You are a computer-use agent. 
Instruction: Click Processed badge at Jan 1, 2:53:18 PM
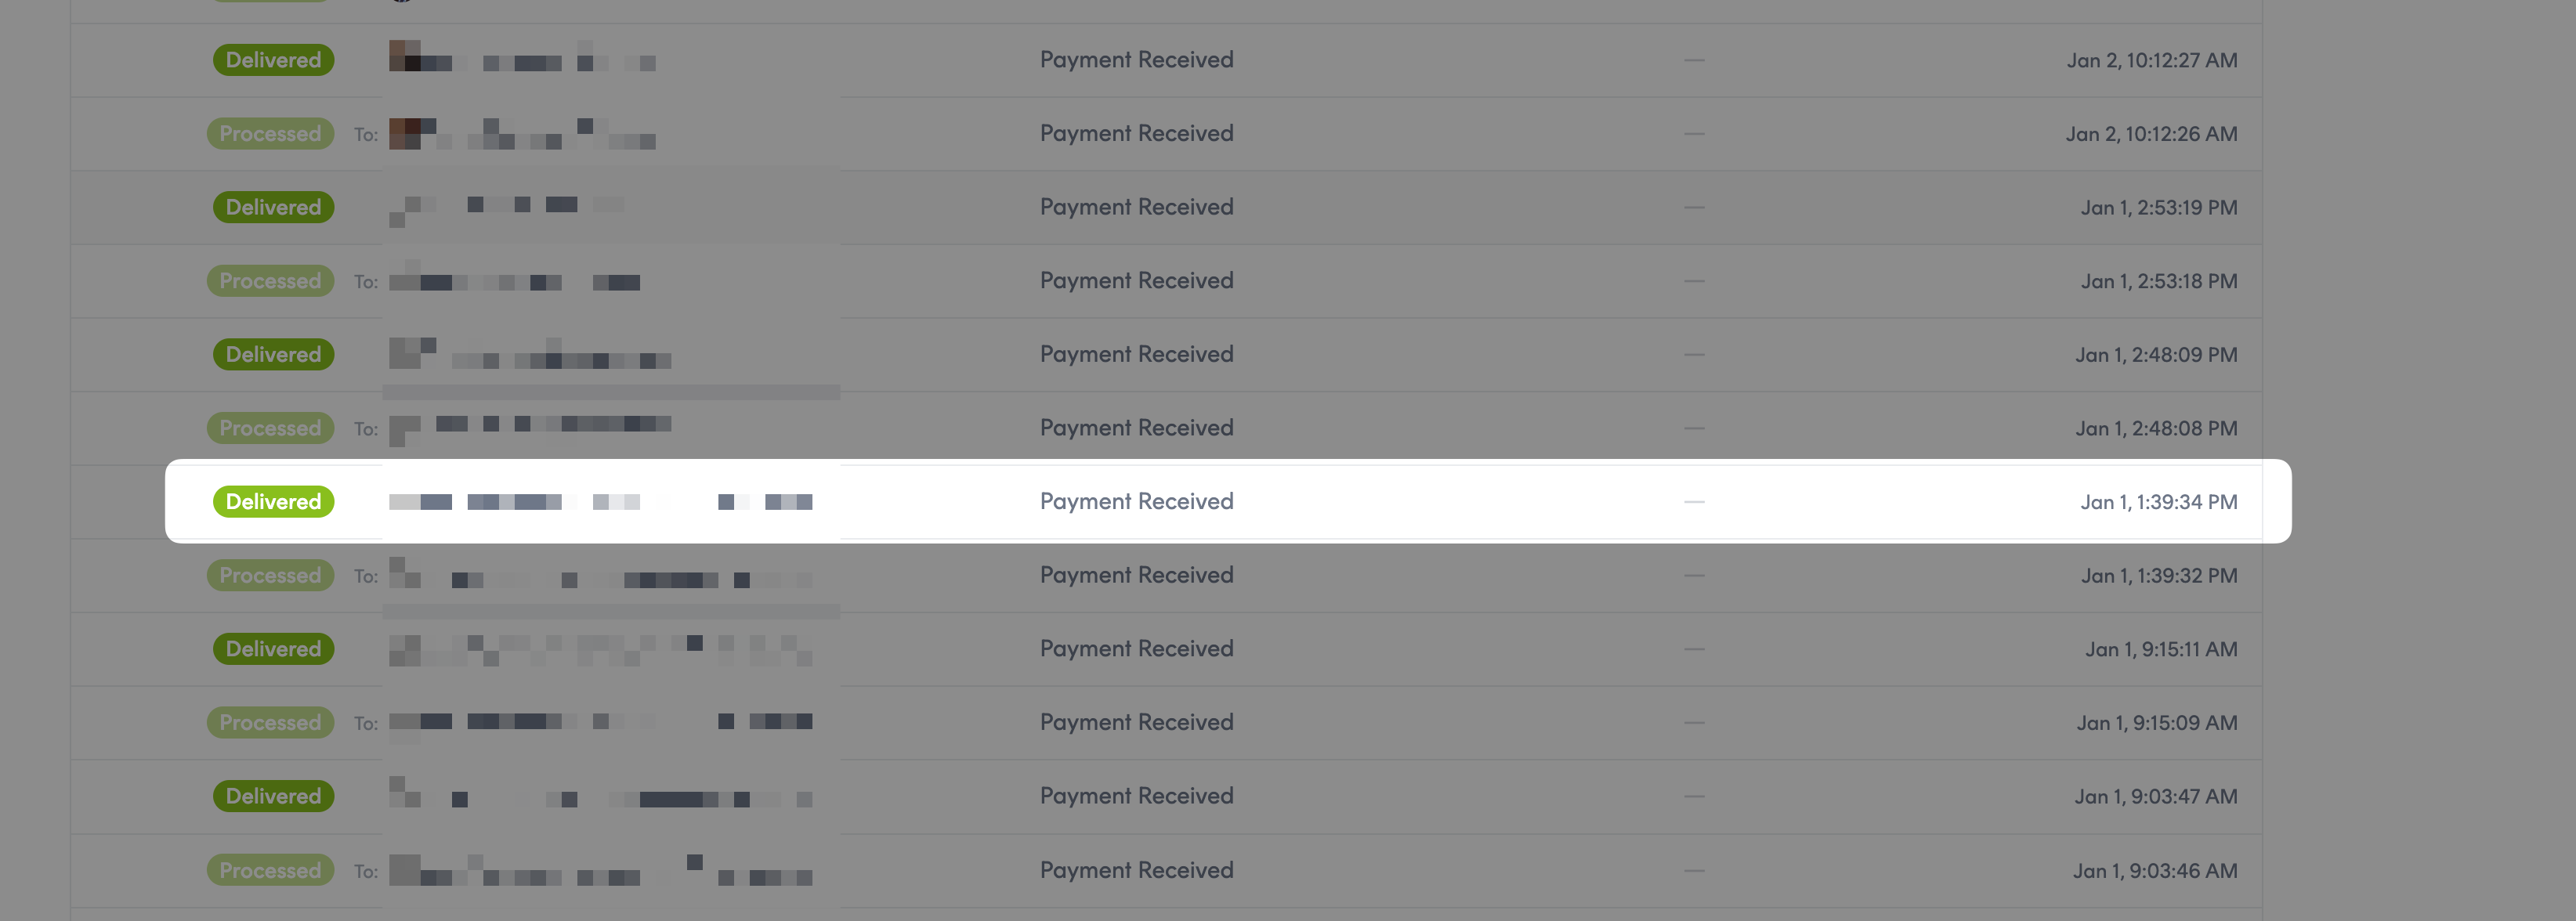click(270, 281)
